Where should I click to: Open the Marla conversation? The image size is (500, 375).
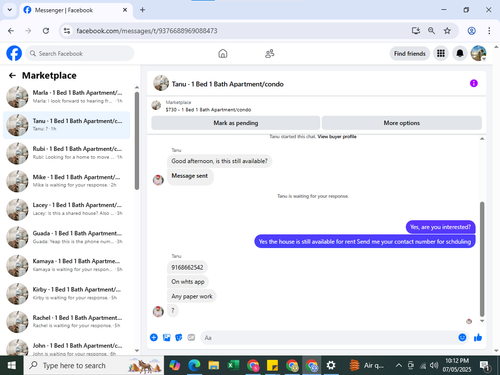67,97
